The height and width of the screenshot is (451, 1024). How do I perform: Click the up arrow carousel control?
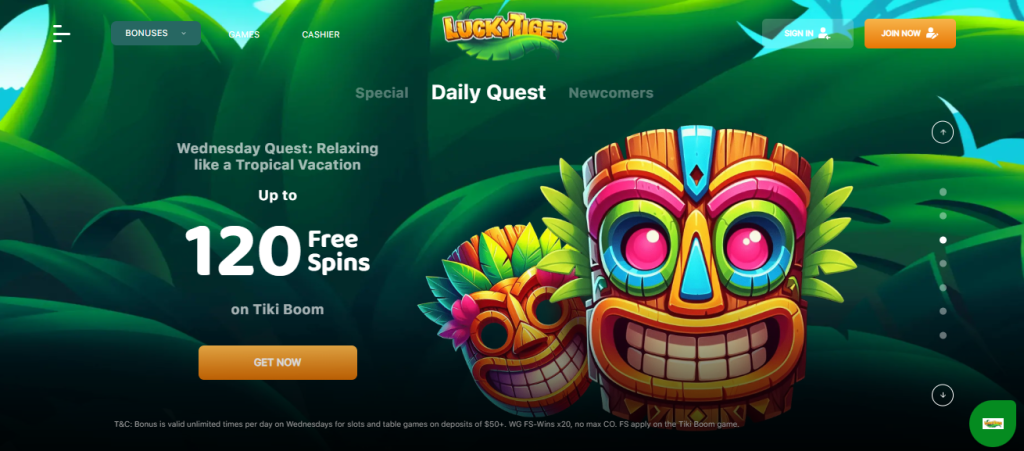[x=942, y=132]
